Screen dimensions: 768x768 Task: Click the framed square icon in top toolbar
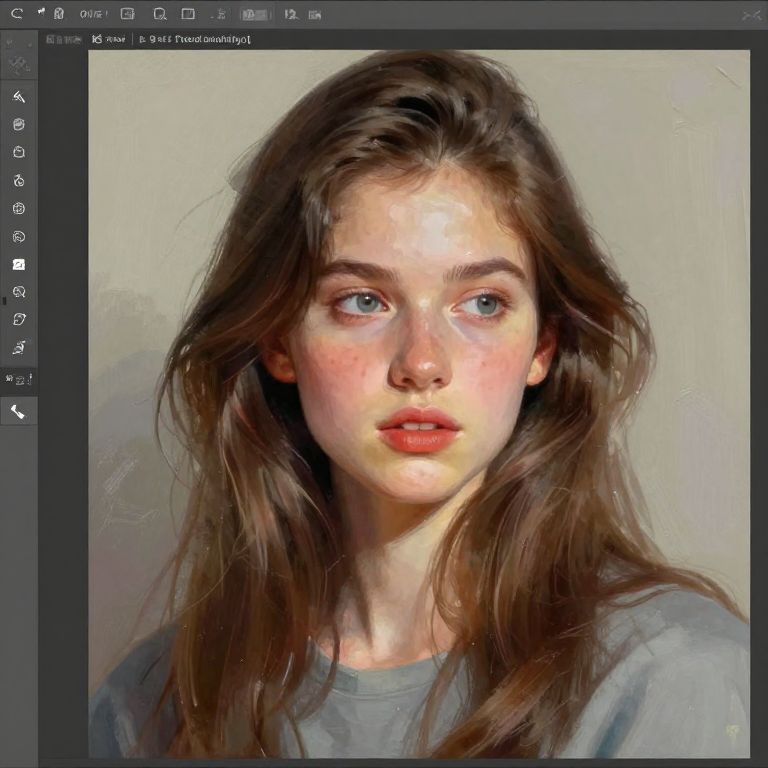point(127,14)
